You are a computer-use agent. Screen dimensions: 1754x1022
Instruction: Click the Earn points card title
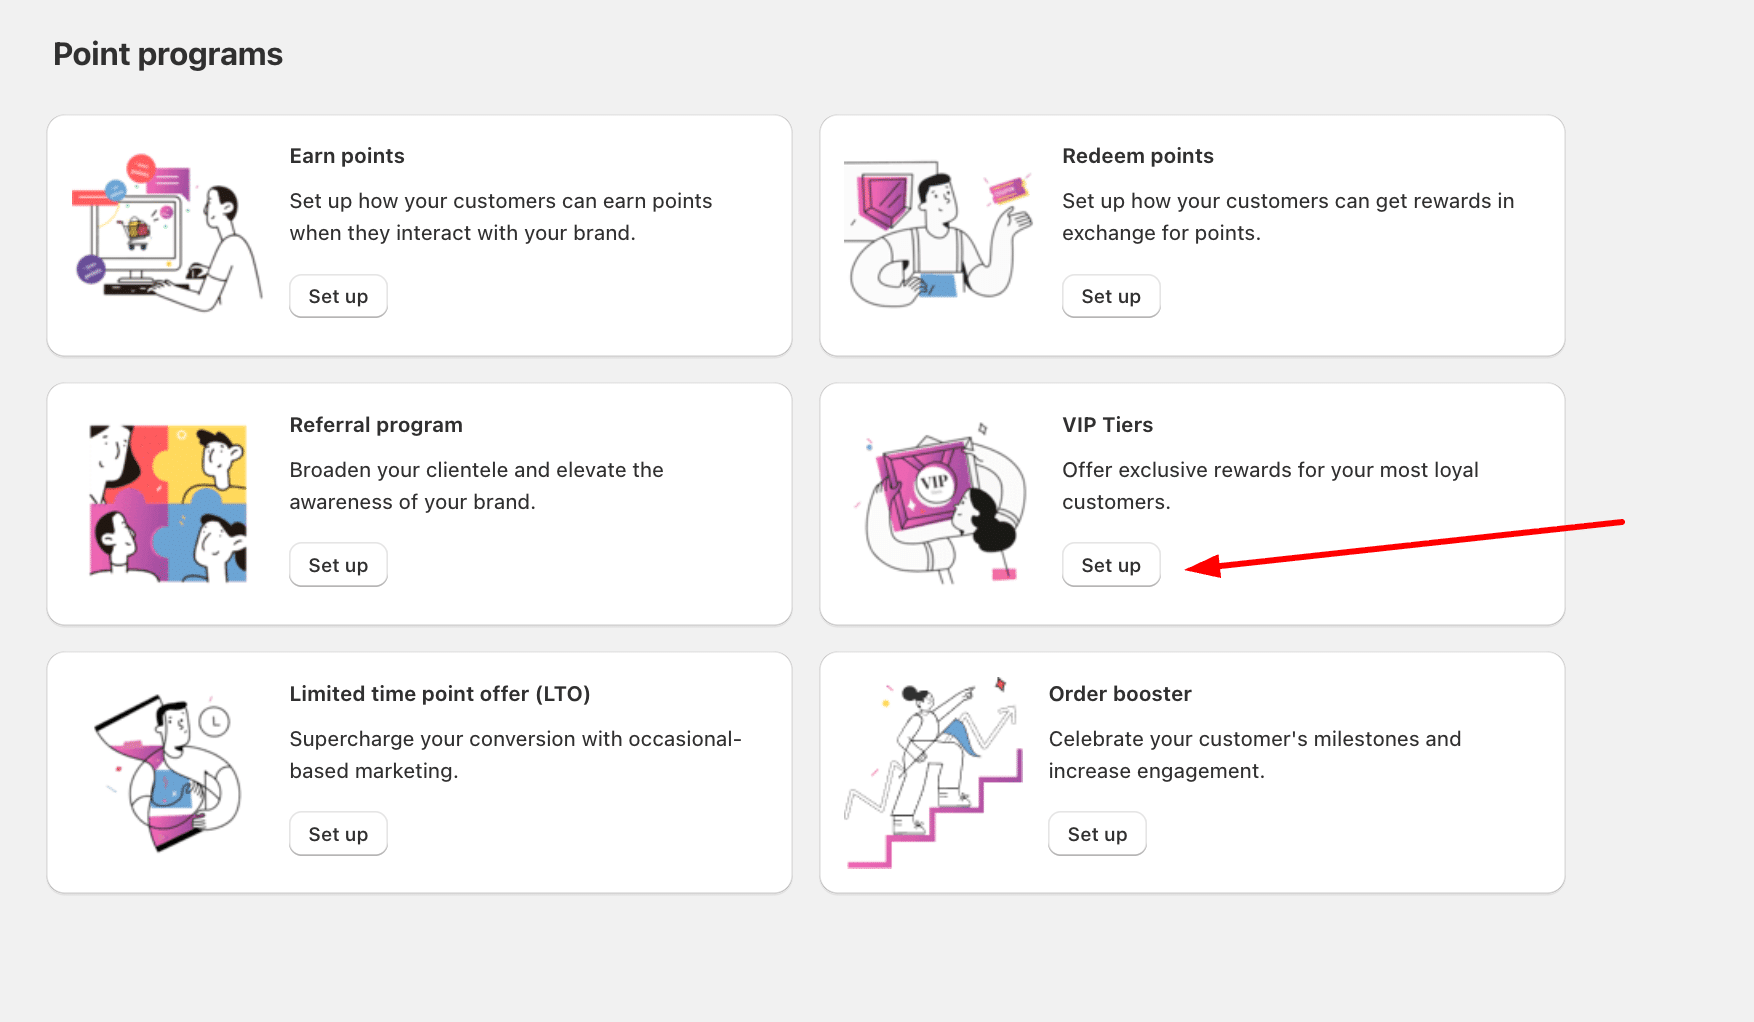347,156
